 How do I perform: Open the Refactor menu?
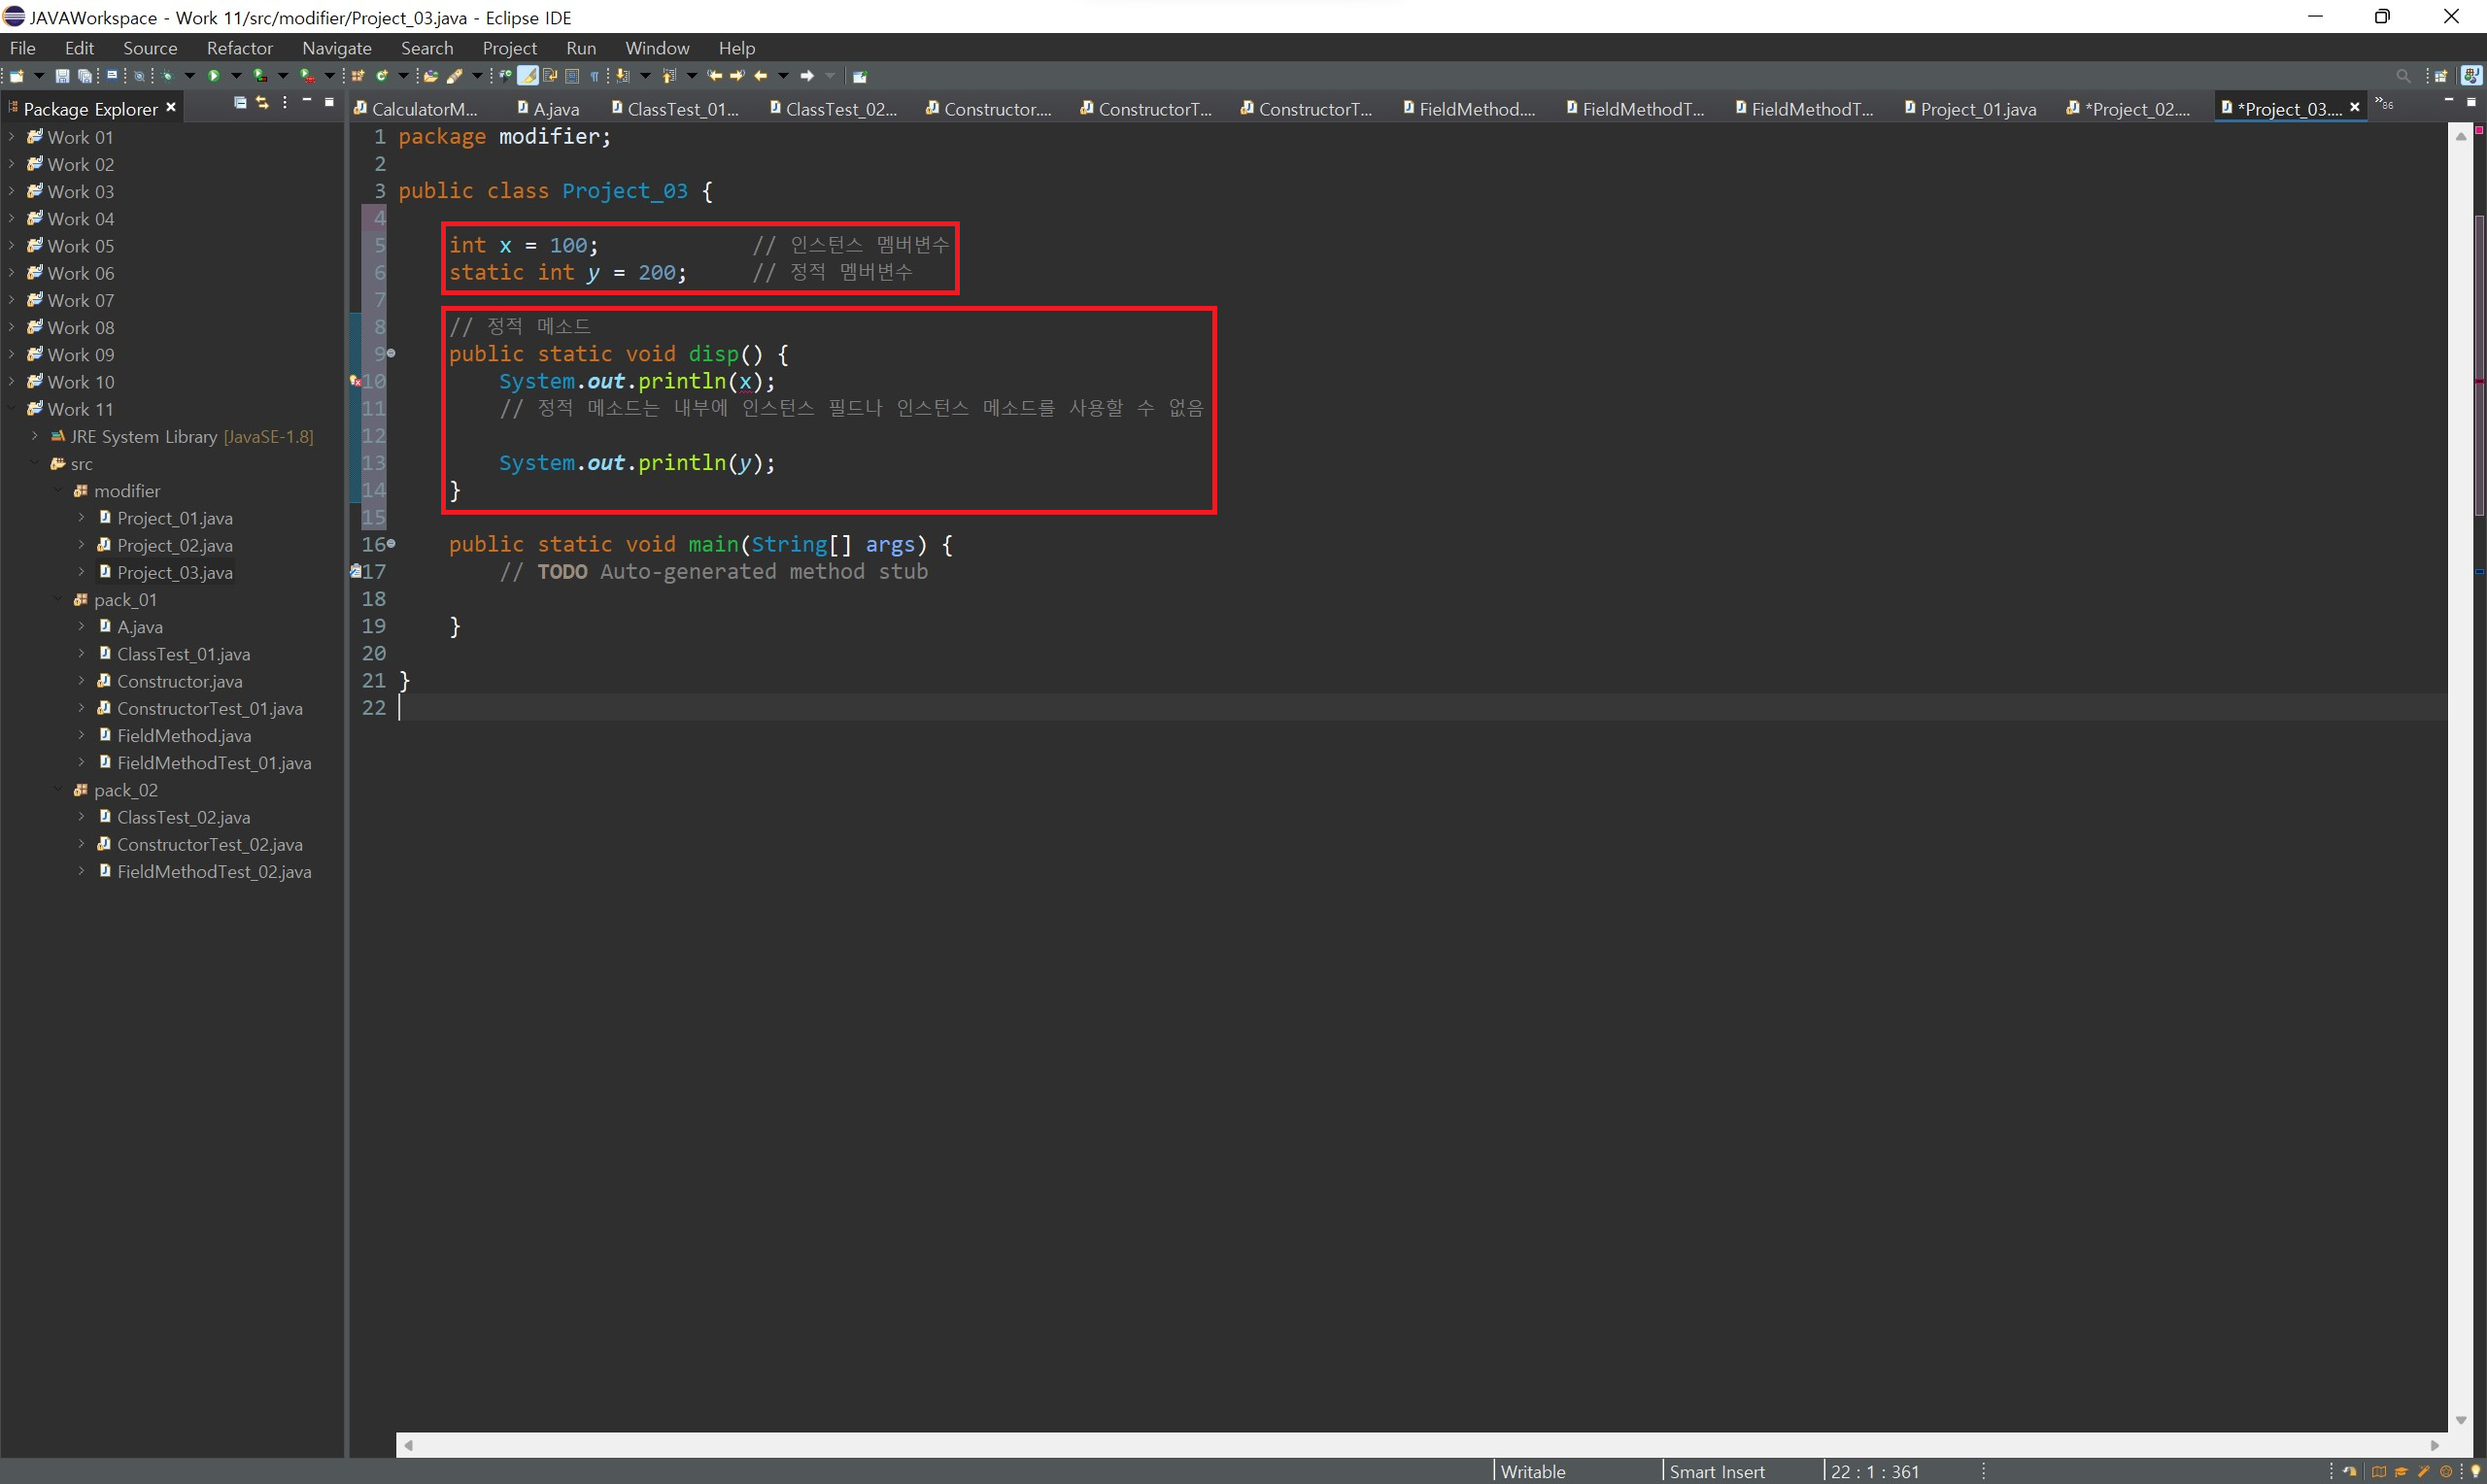(x=239, y=48)
